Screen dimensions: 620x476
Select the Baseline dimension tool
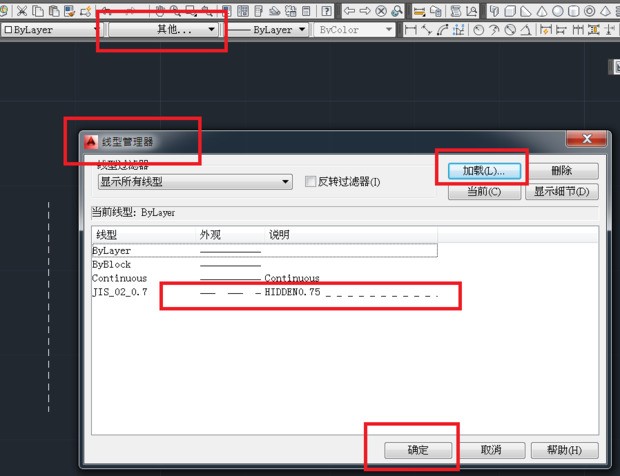pyautogui.click(x=561, y=30)
